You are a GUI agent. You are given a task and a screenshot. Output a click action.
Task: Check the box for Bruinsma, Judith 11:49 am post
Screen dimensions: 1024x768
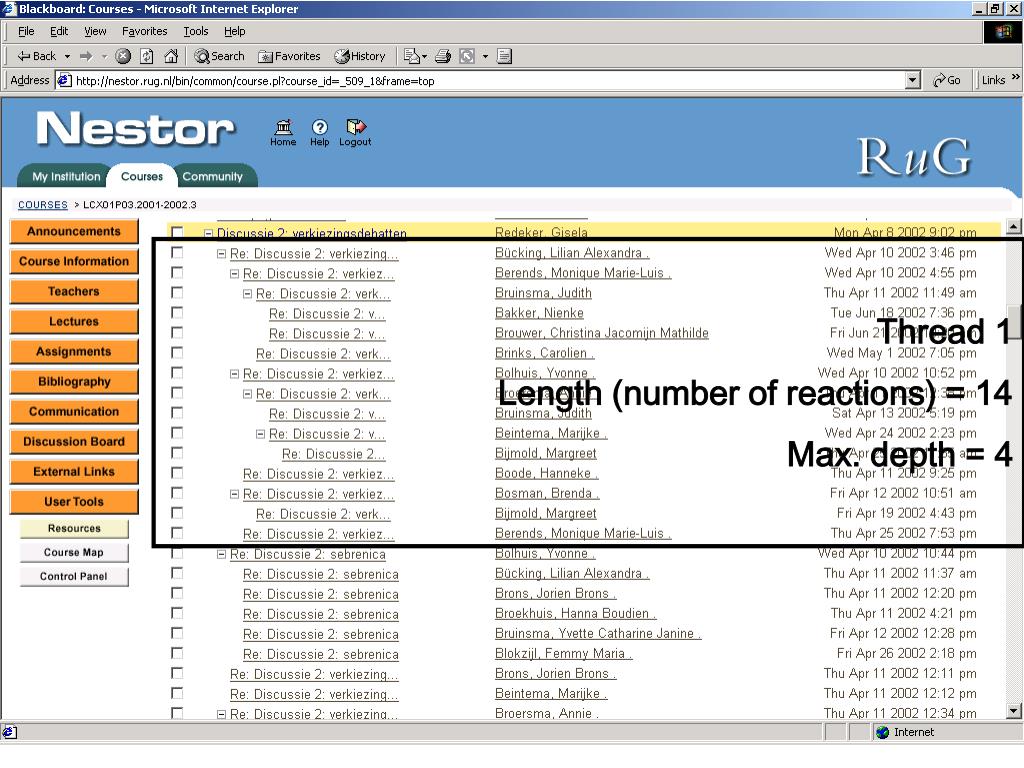click(x=177, y=293)
